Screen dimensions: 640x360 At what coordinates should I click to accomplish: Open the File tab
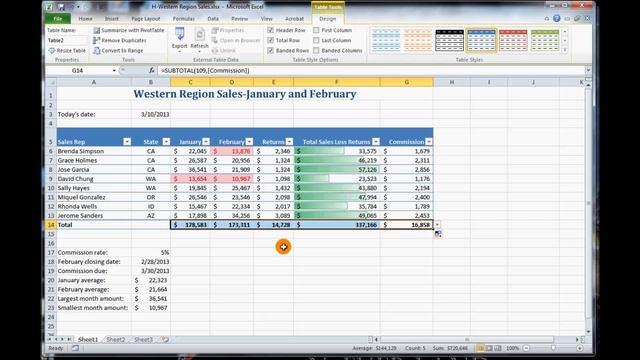pyautogui.click(x=58, y=19)
